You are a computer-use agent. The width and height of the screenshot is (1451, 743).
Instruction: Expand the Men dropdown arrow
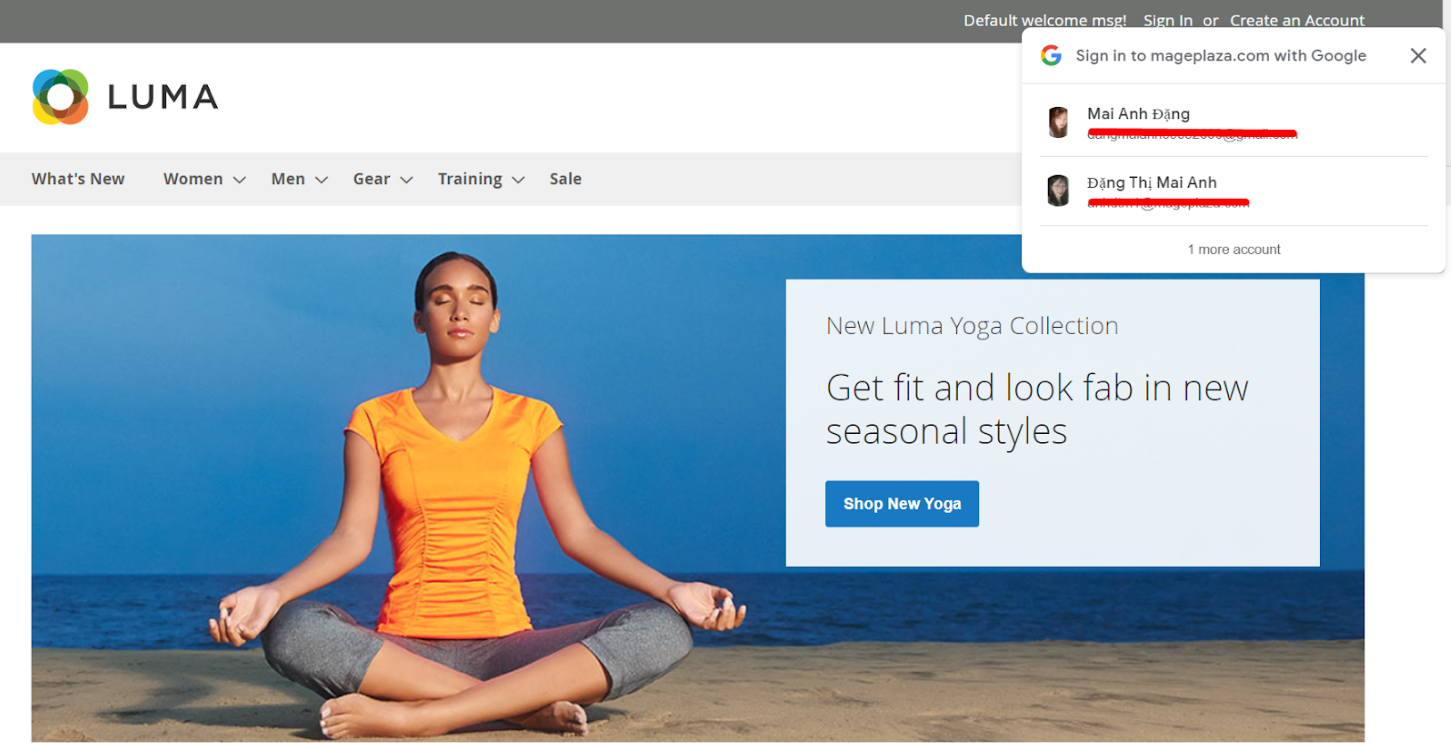[x=321, y=180]
